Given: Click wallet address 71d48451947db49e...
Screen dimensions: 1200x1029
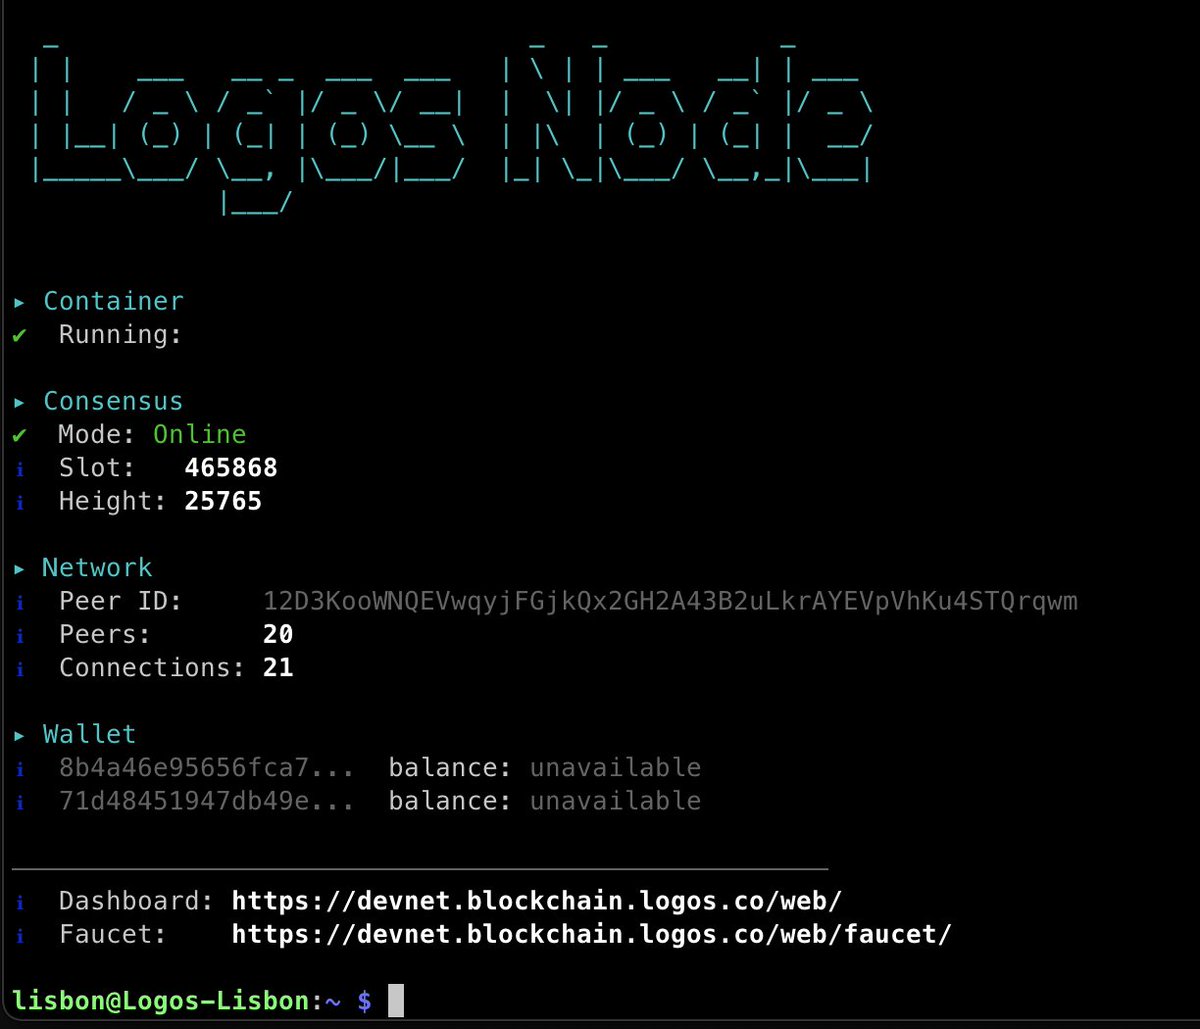Looking at the screenshot, I should (206, 801).
